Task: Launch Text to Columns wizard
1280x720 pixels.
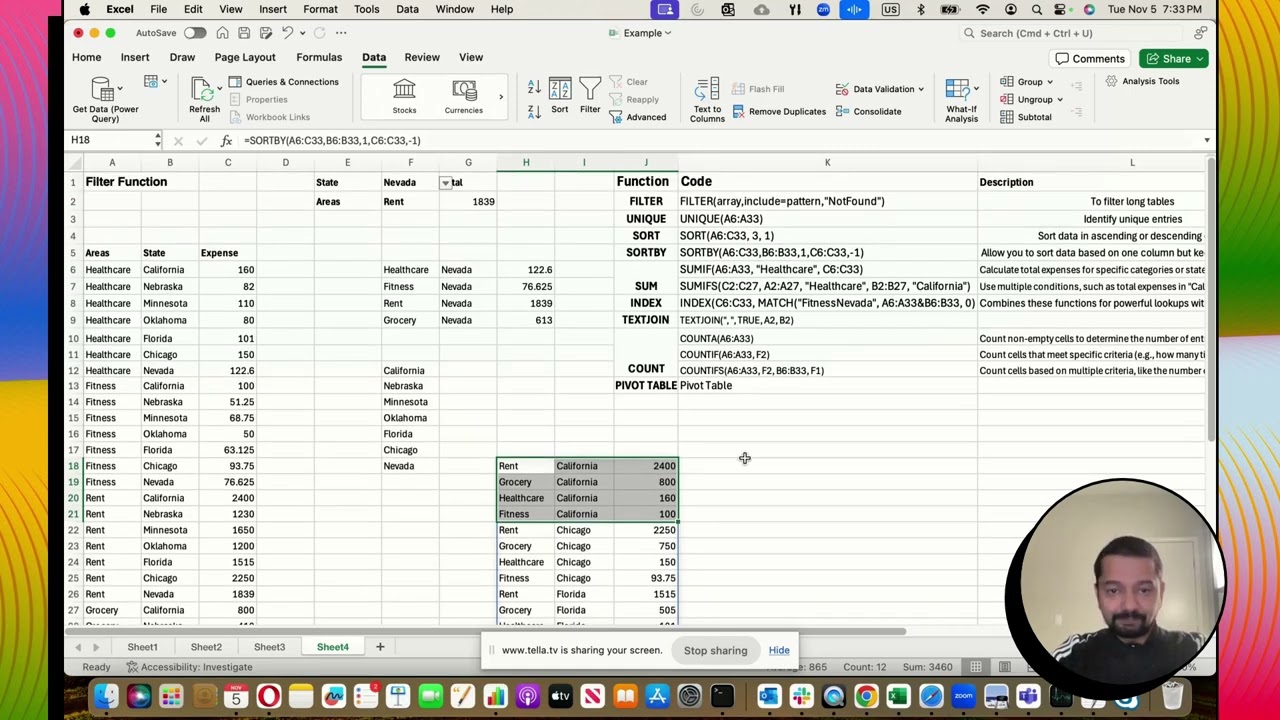Action: 707,100
